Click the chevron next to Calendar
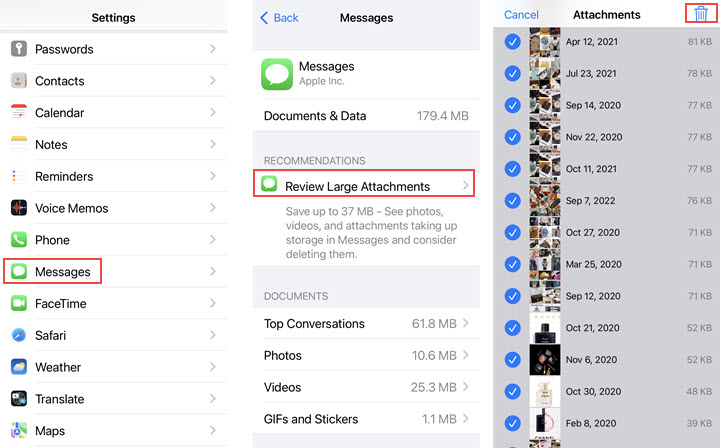The width and height of the screenshot is (720, 448). (x=212, y=113)
